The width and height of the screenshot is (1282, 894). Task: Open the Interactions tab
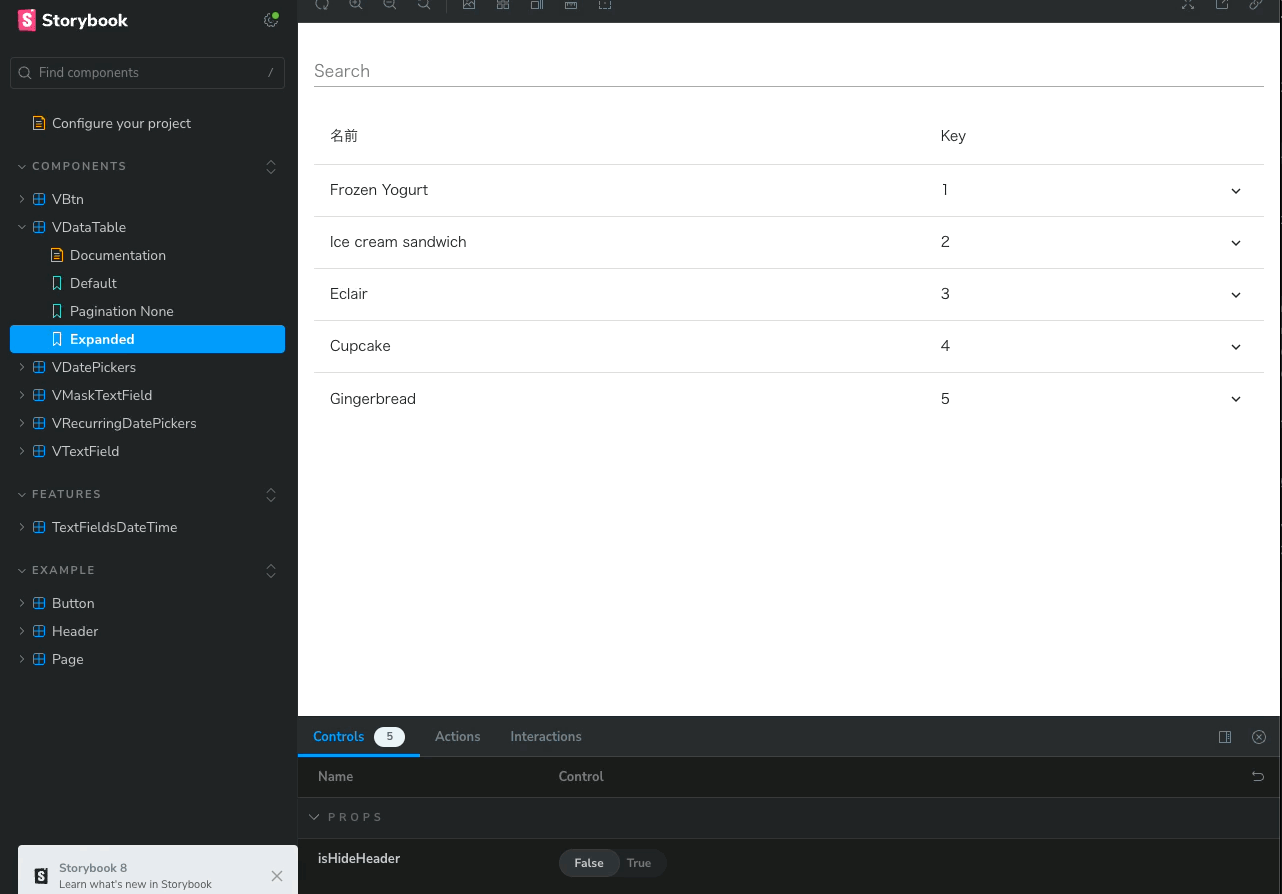point(545,736)
